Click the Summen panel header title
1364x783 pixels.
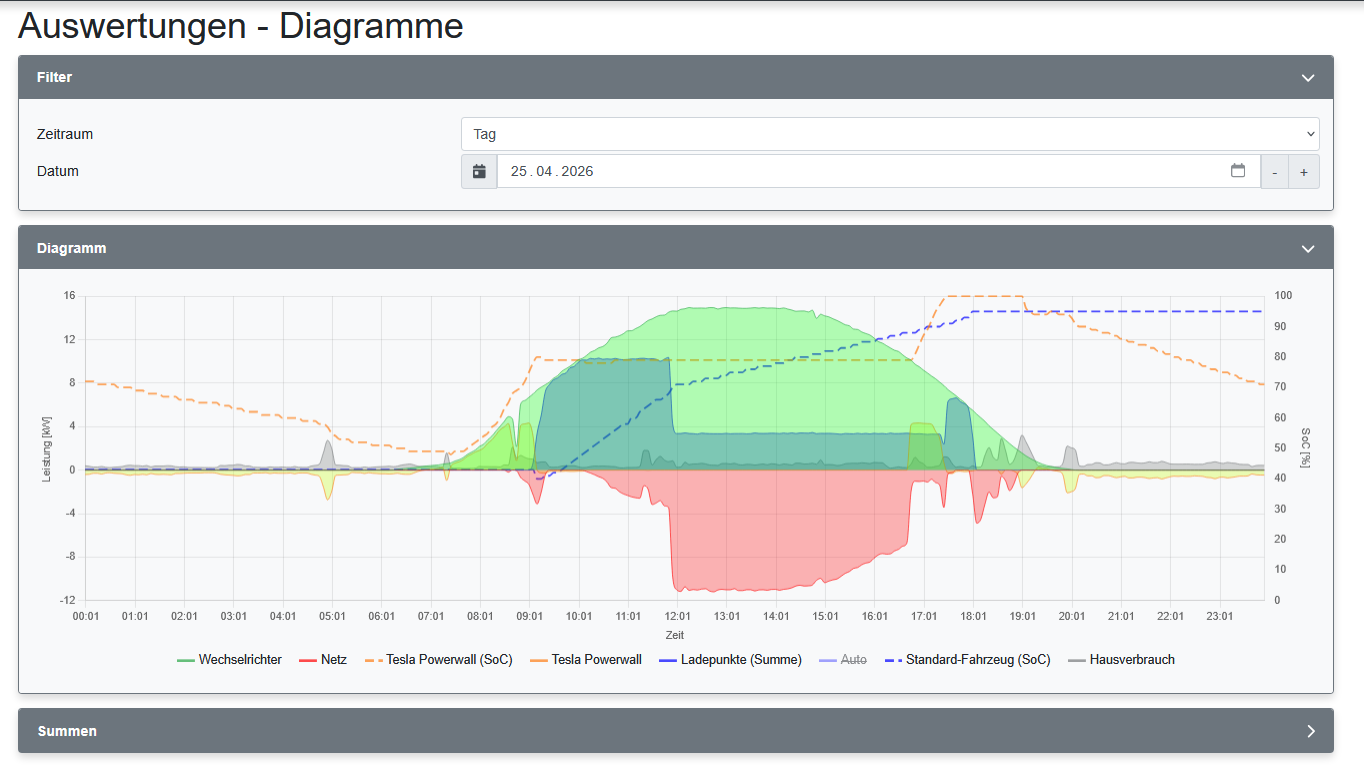(x=67, y=731)
